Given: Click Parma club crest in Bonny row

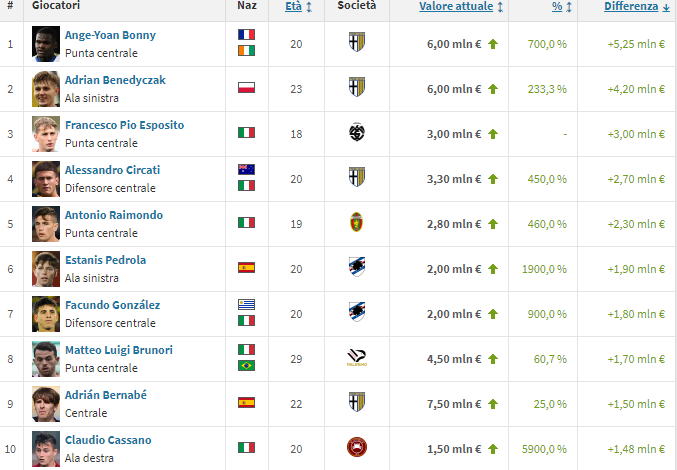Looking at the screenshot, I should pos(357,43).
